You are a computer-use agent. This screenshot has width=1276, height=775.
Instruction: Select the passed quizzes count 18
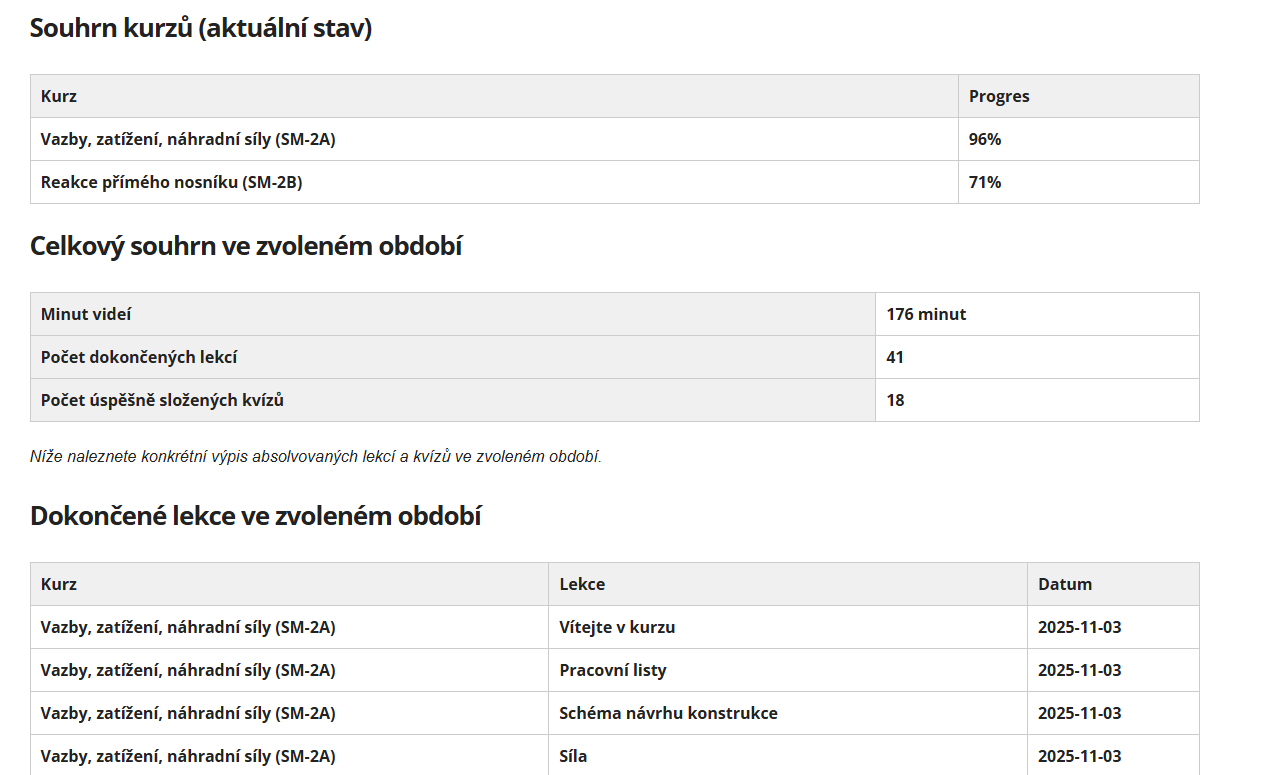coord(1037,400)
